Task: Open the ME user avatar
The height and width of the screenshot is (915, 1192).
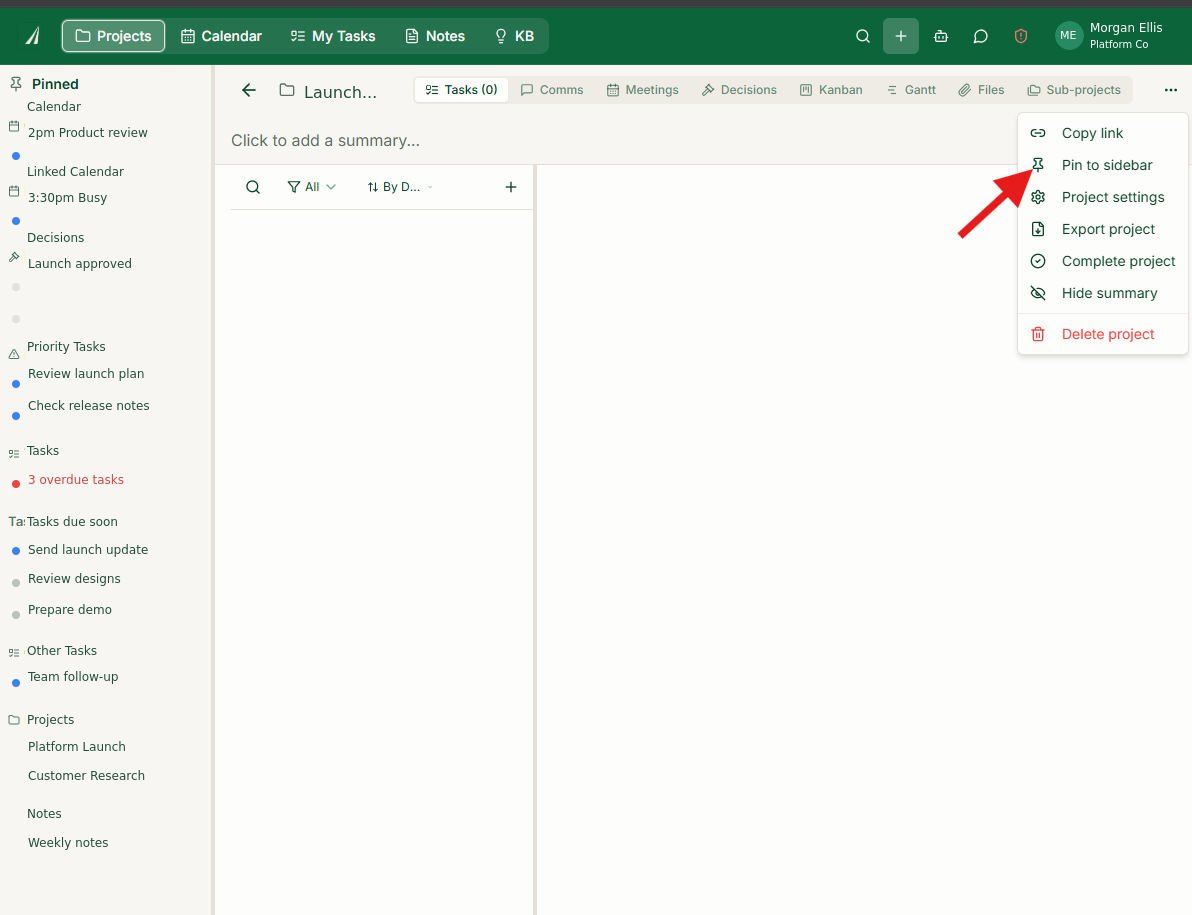Action: pos(1068,36)
